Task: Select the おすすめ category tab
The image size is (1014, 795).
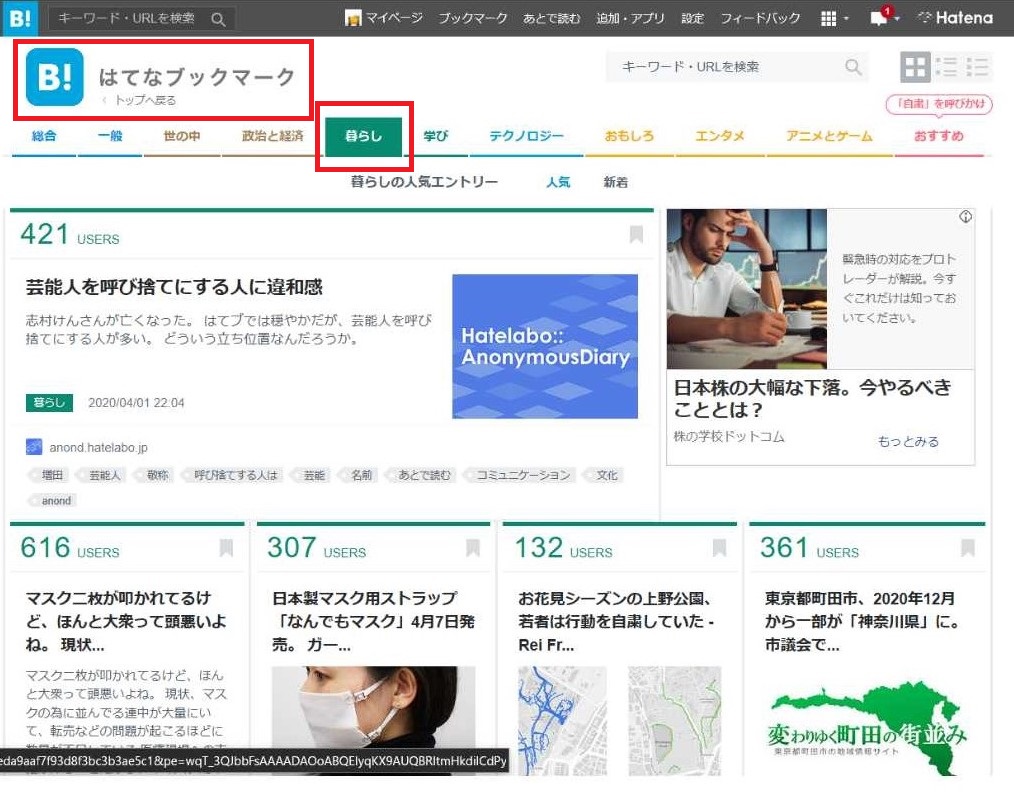Action: pyautogui.click(x=938, y=136)
